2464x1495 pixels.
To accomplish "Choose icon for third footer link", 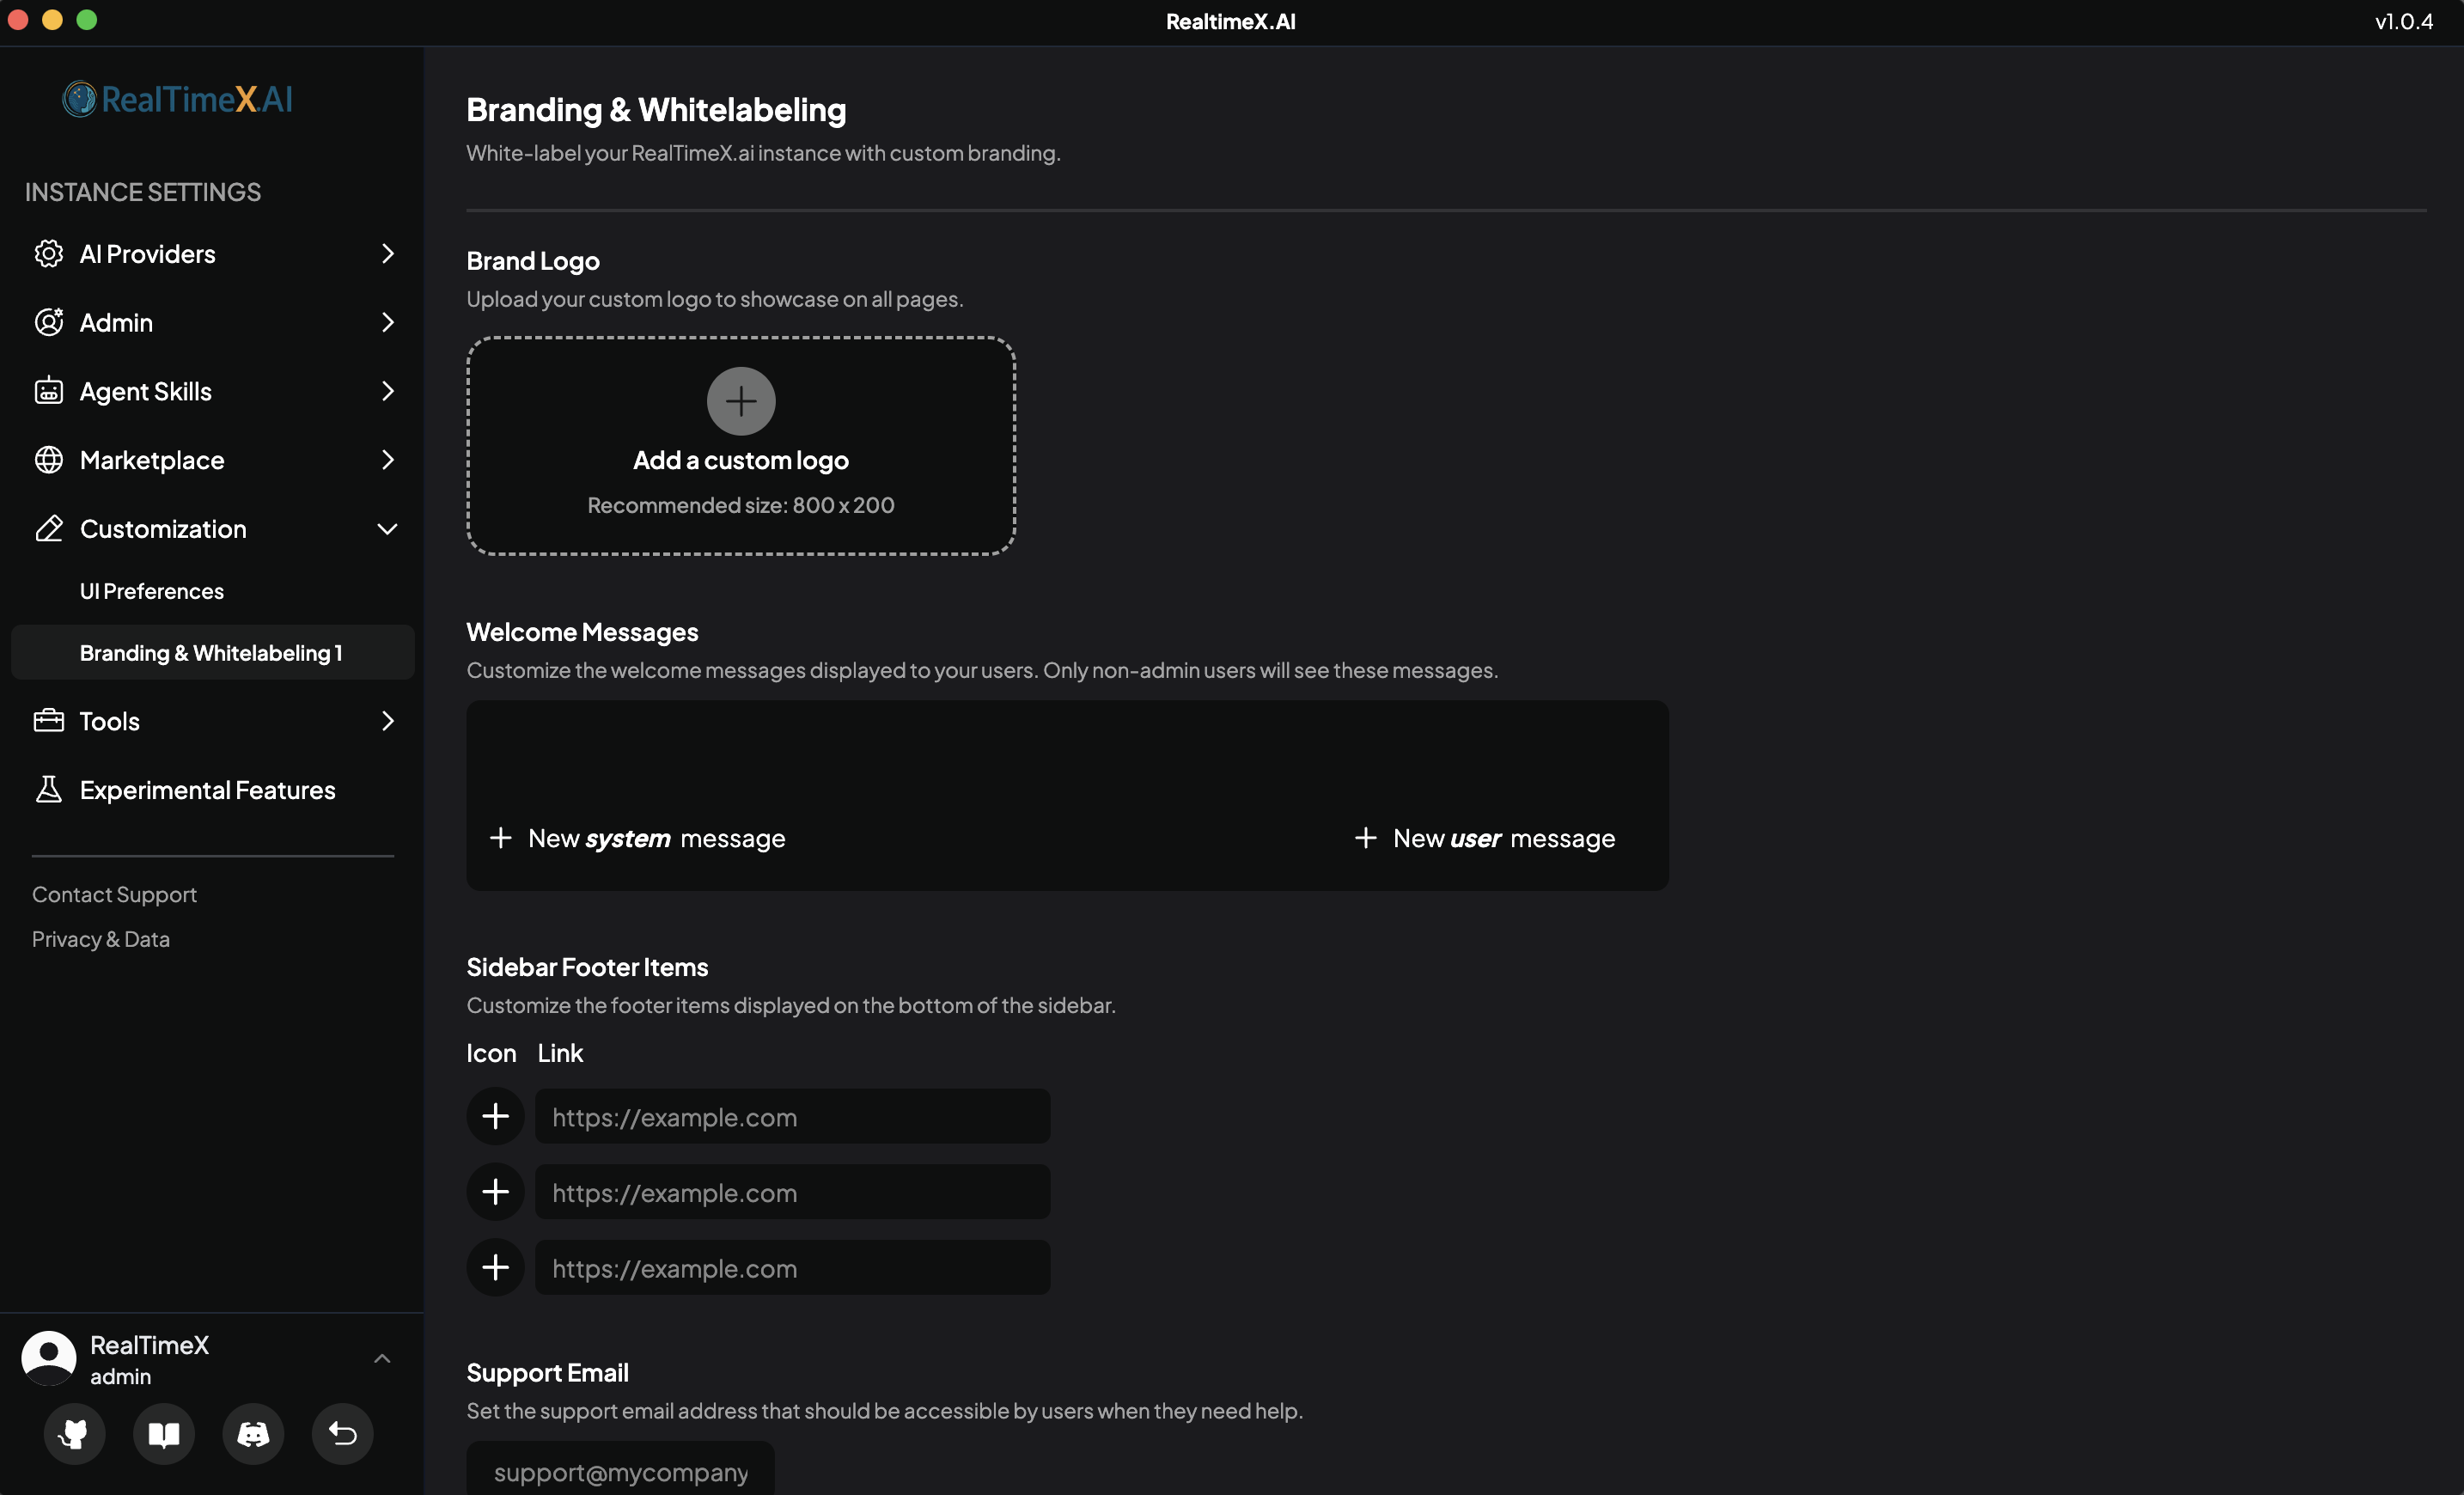I will (495, 1267).
